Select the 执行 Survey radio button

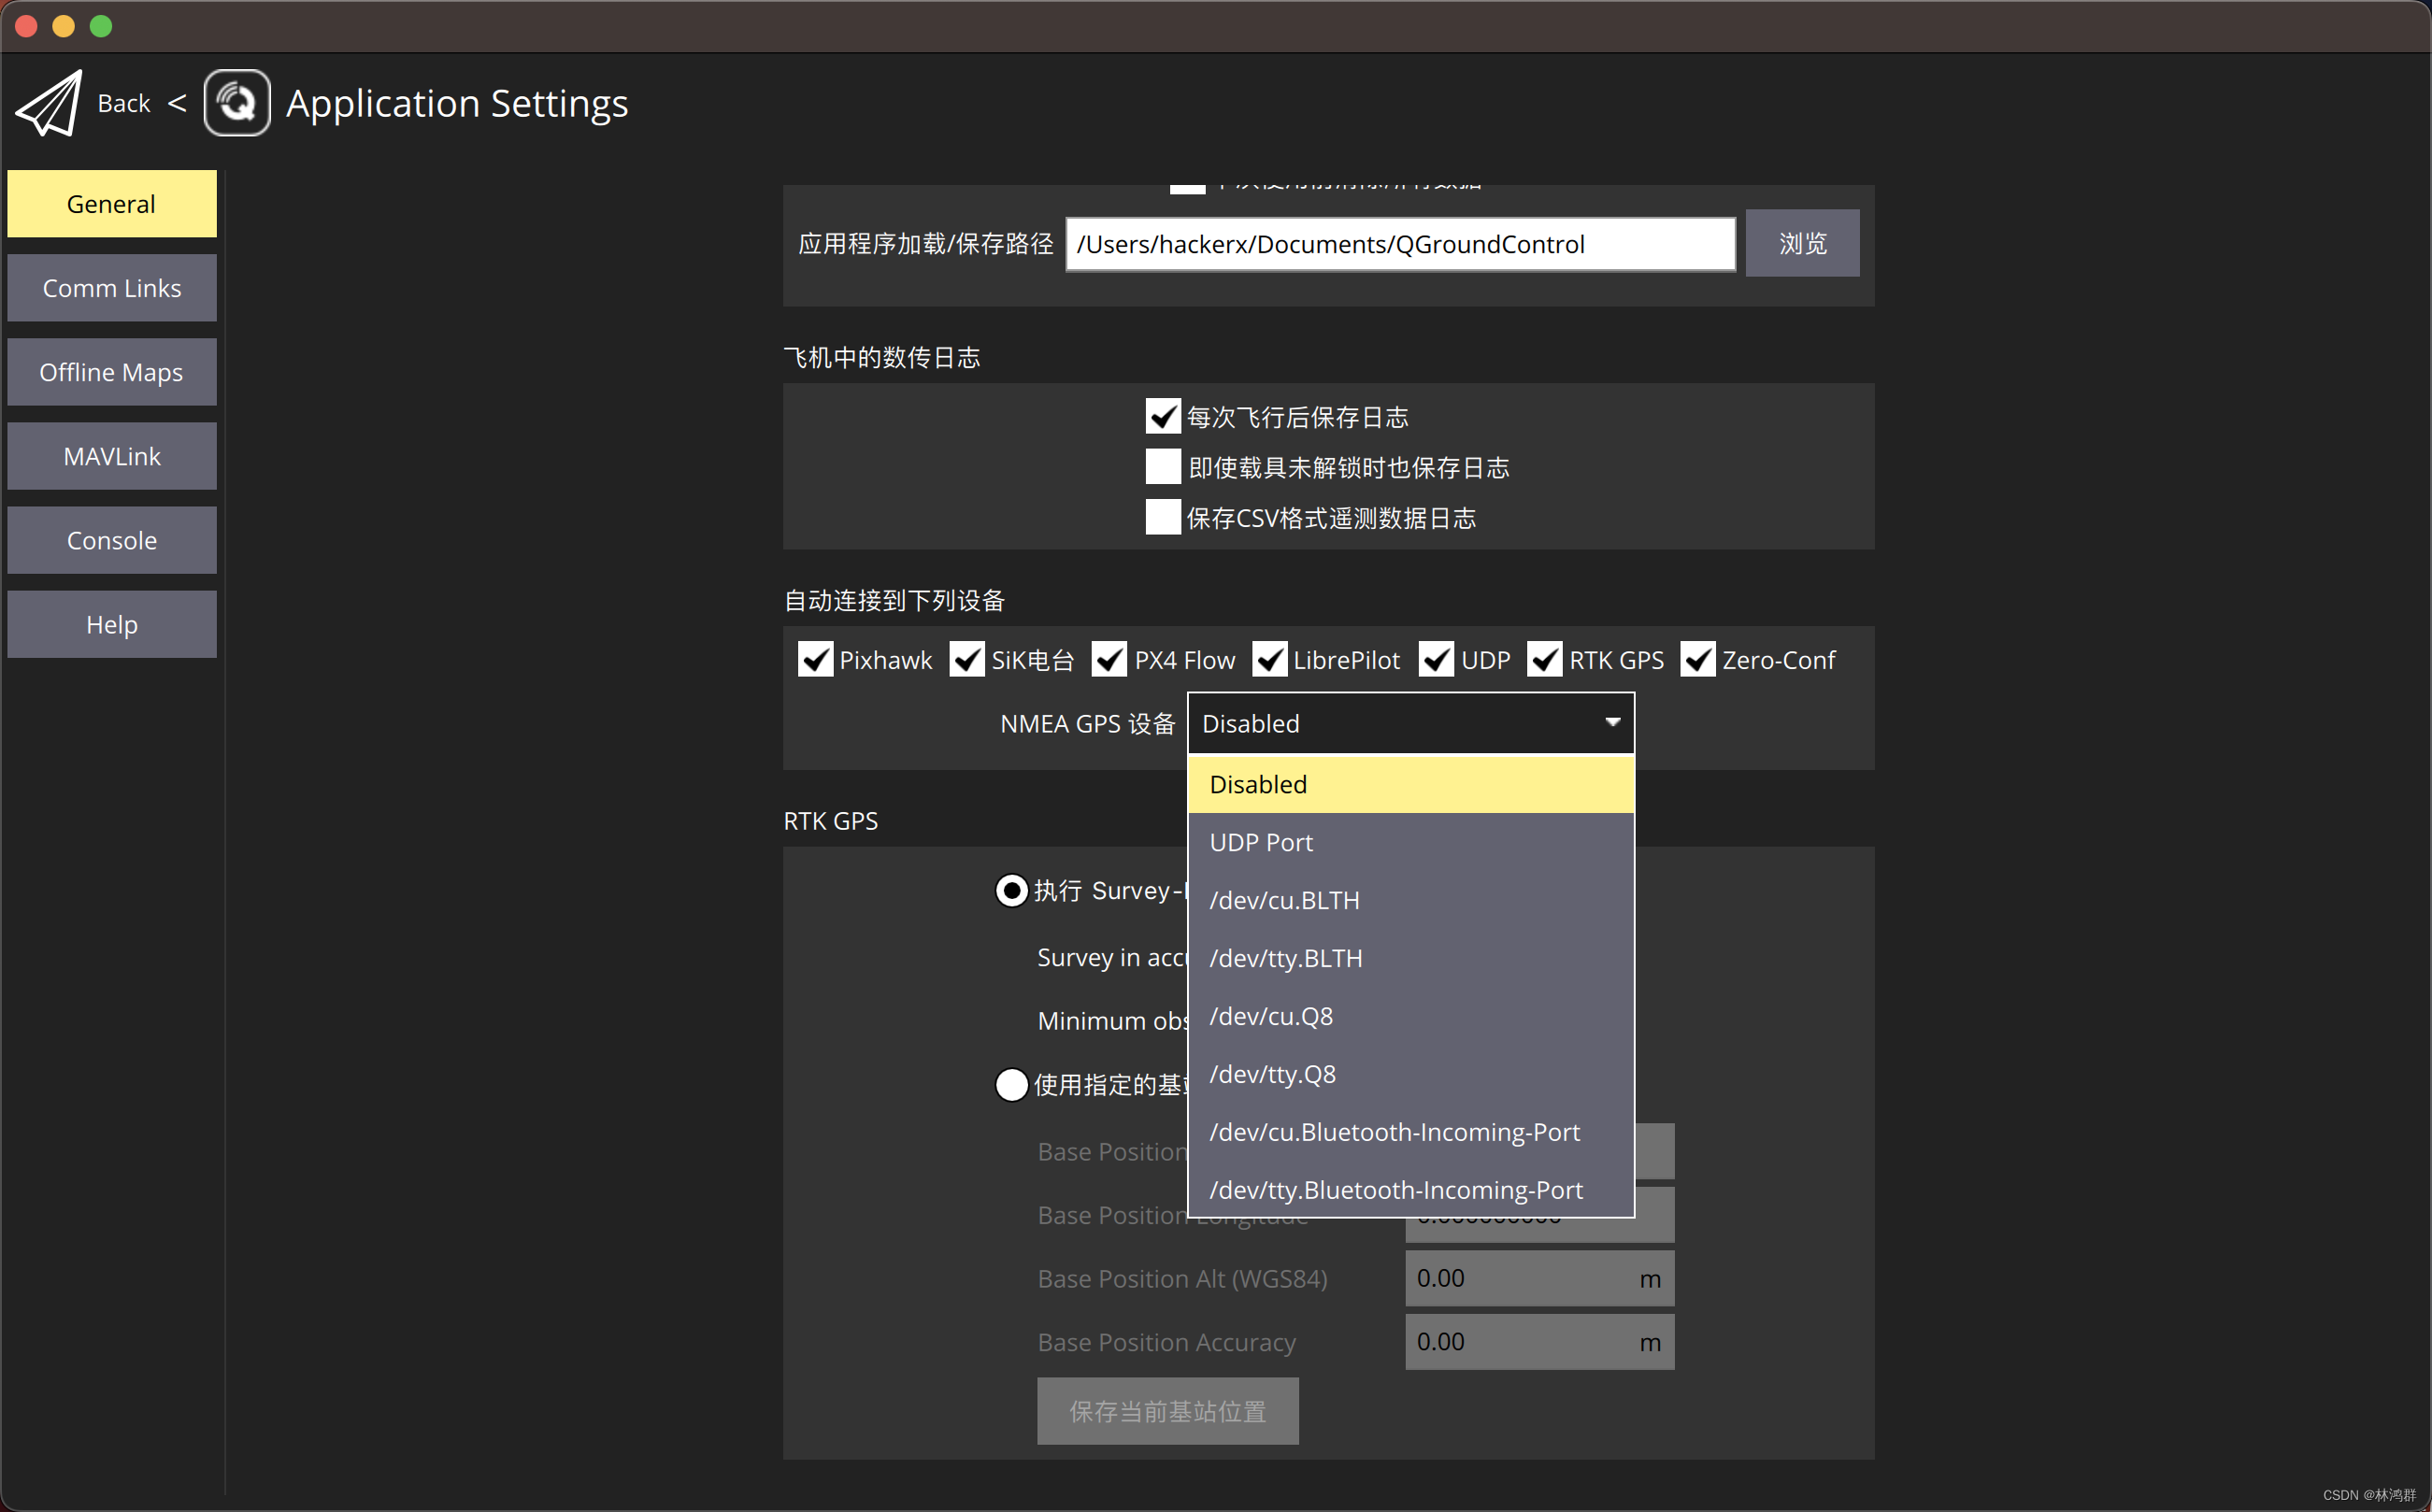(1011, 890)
